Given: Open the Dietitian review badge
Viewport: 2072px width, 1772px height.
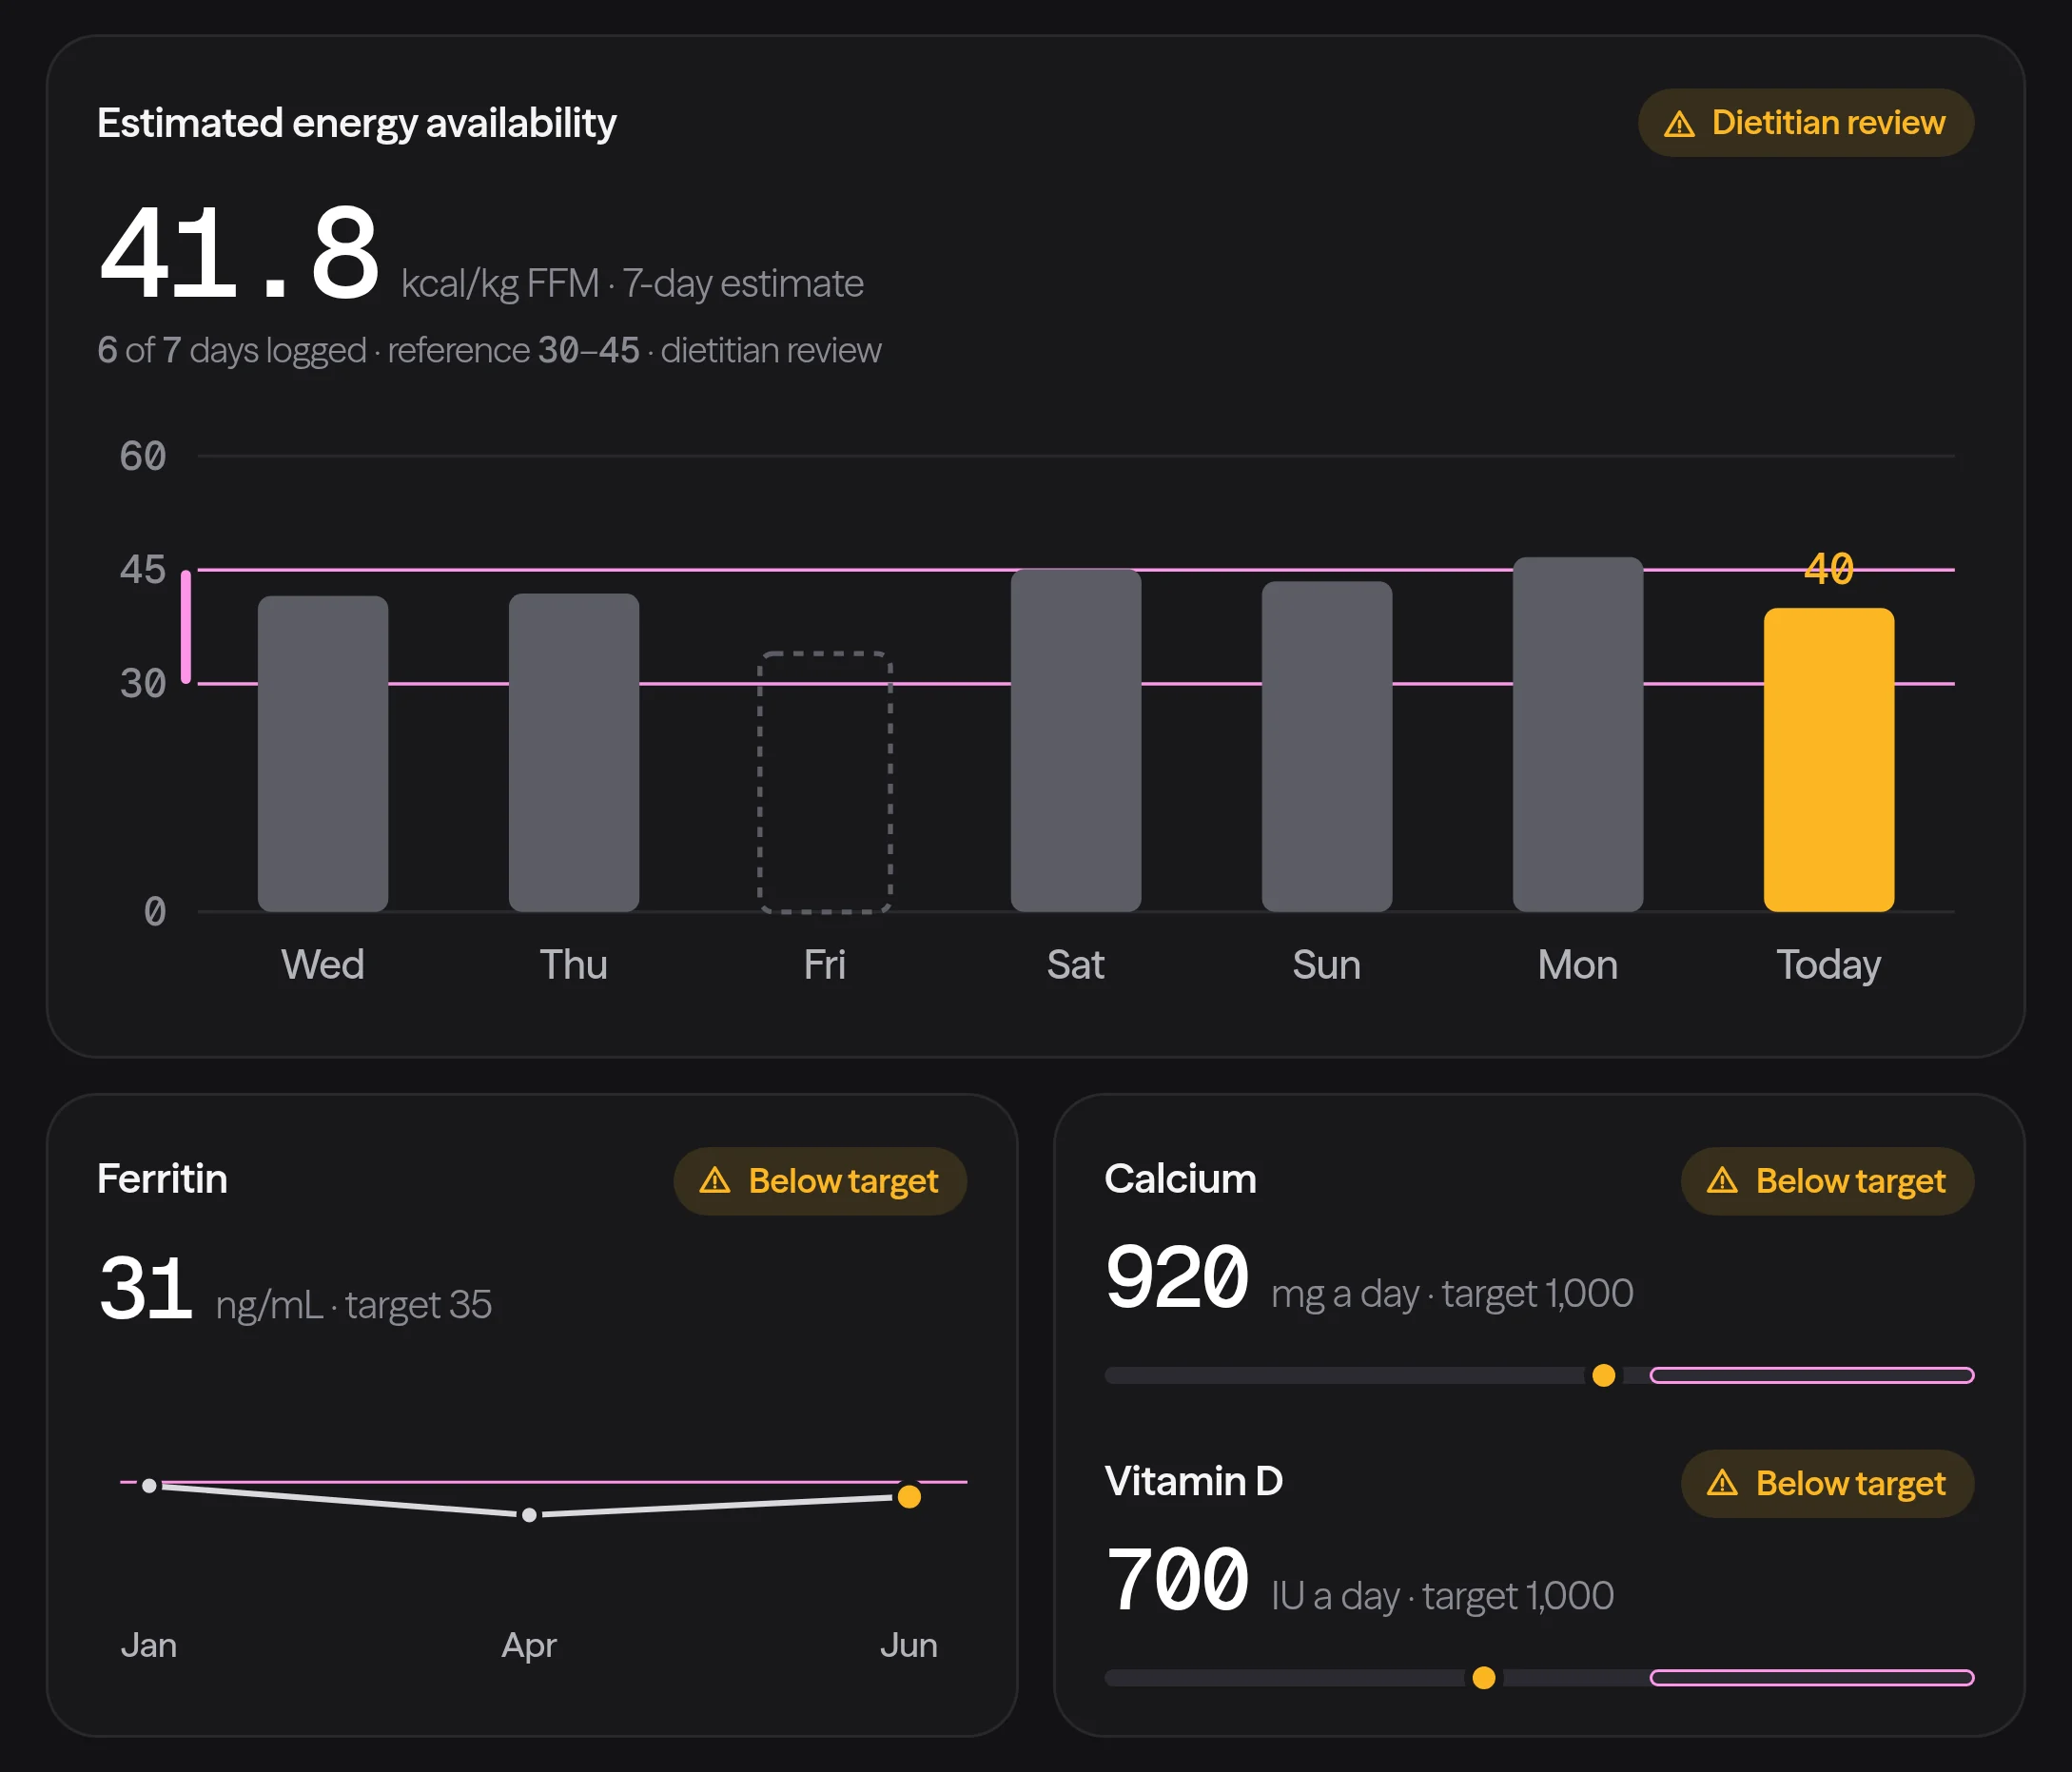Looking at the screenshot, I should [x=1805, y=123].
